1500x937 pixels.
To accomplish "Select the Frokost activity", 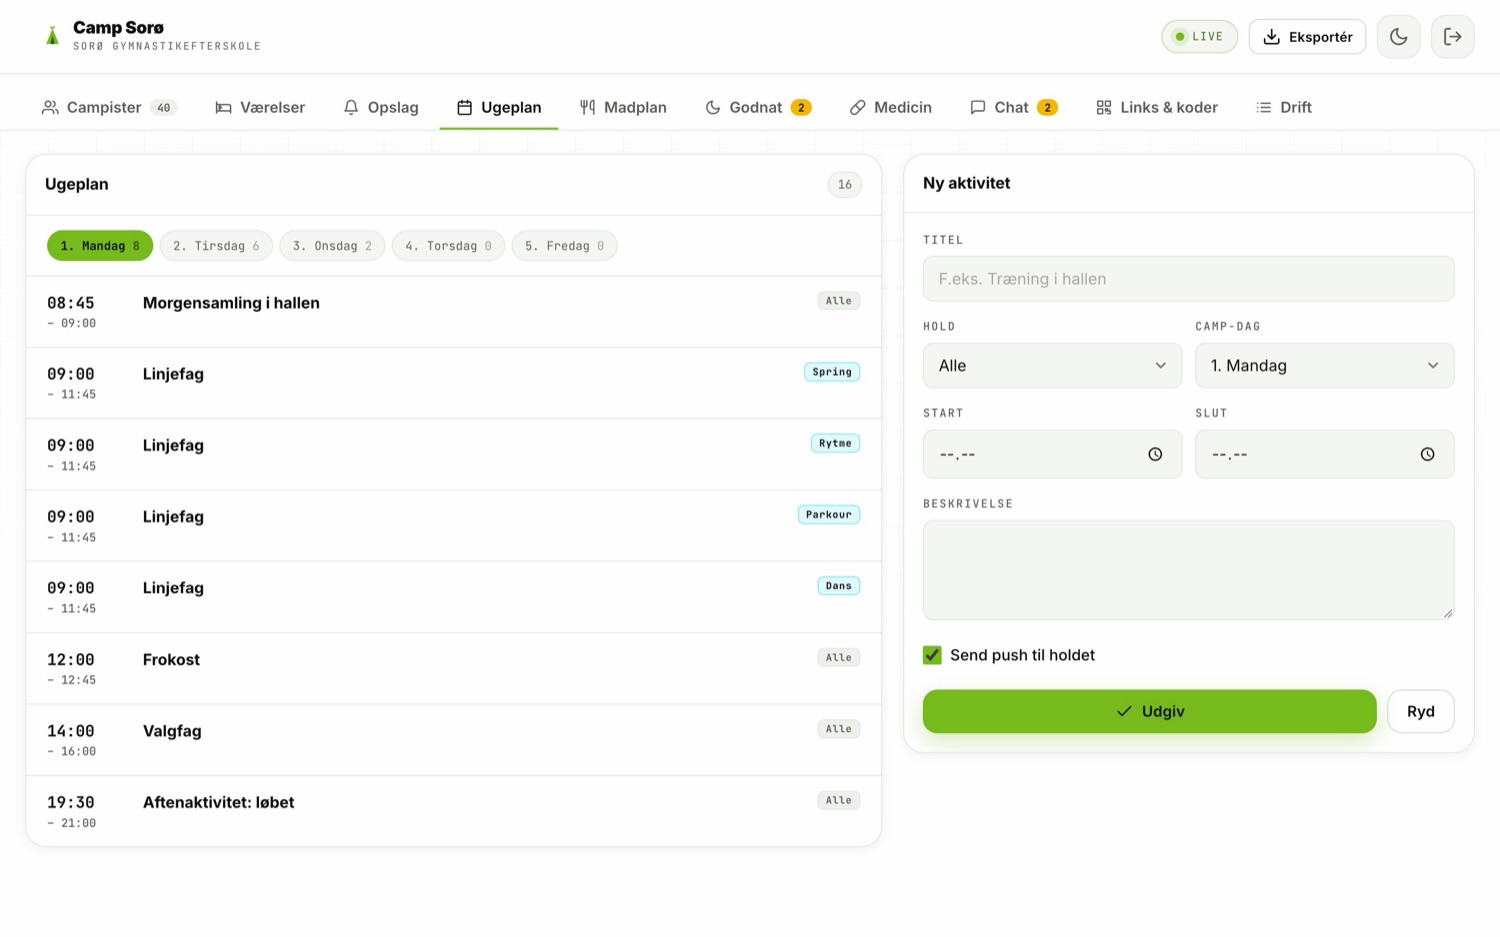I will point(453,669).
